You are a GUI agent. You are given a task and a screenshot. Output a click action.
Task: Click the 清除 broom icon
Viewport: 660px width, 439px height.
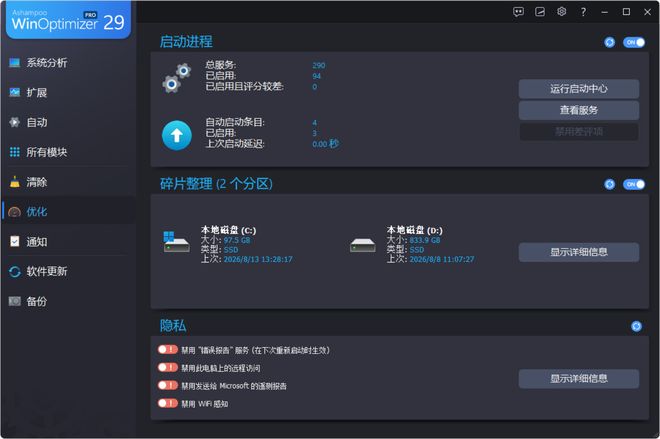tap(15, 182)
